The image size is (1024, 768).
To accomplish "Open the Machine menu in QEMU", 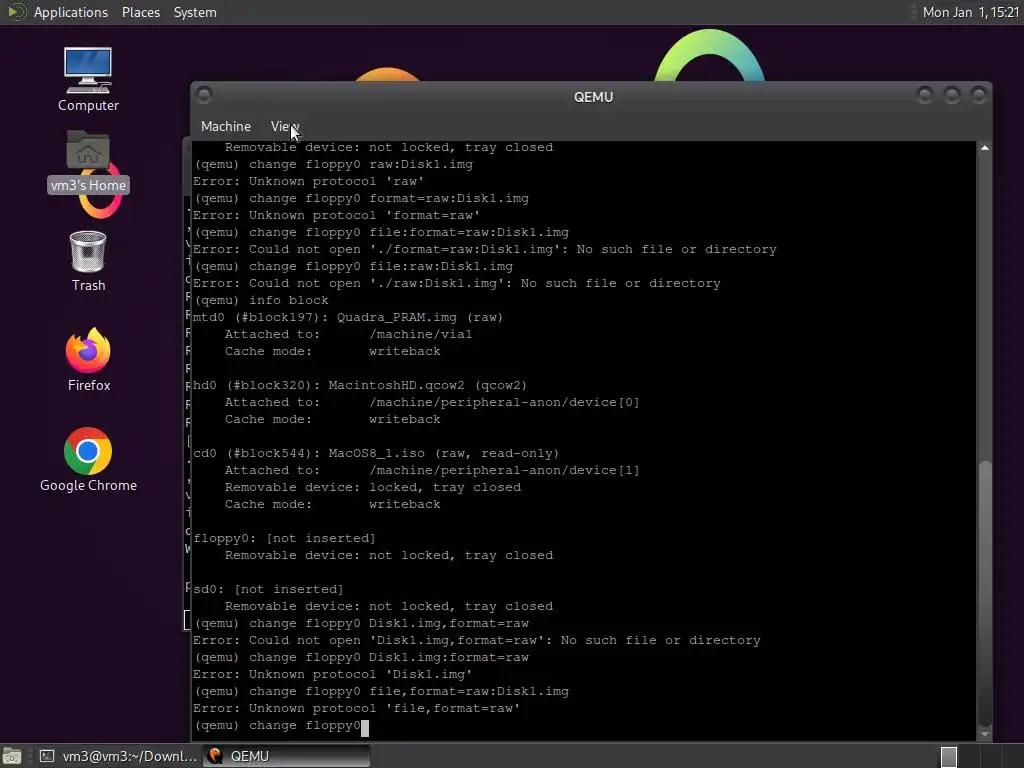I will [x=226, y=126].
